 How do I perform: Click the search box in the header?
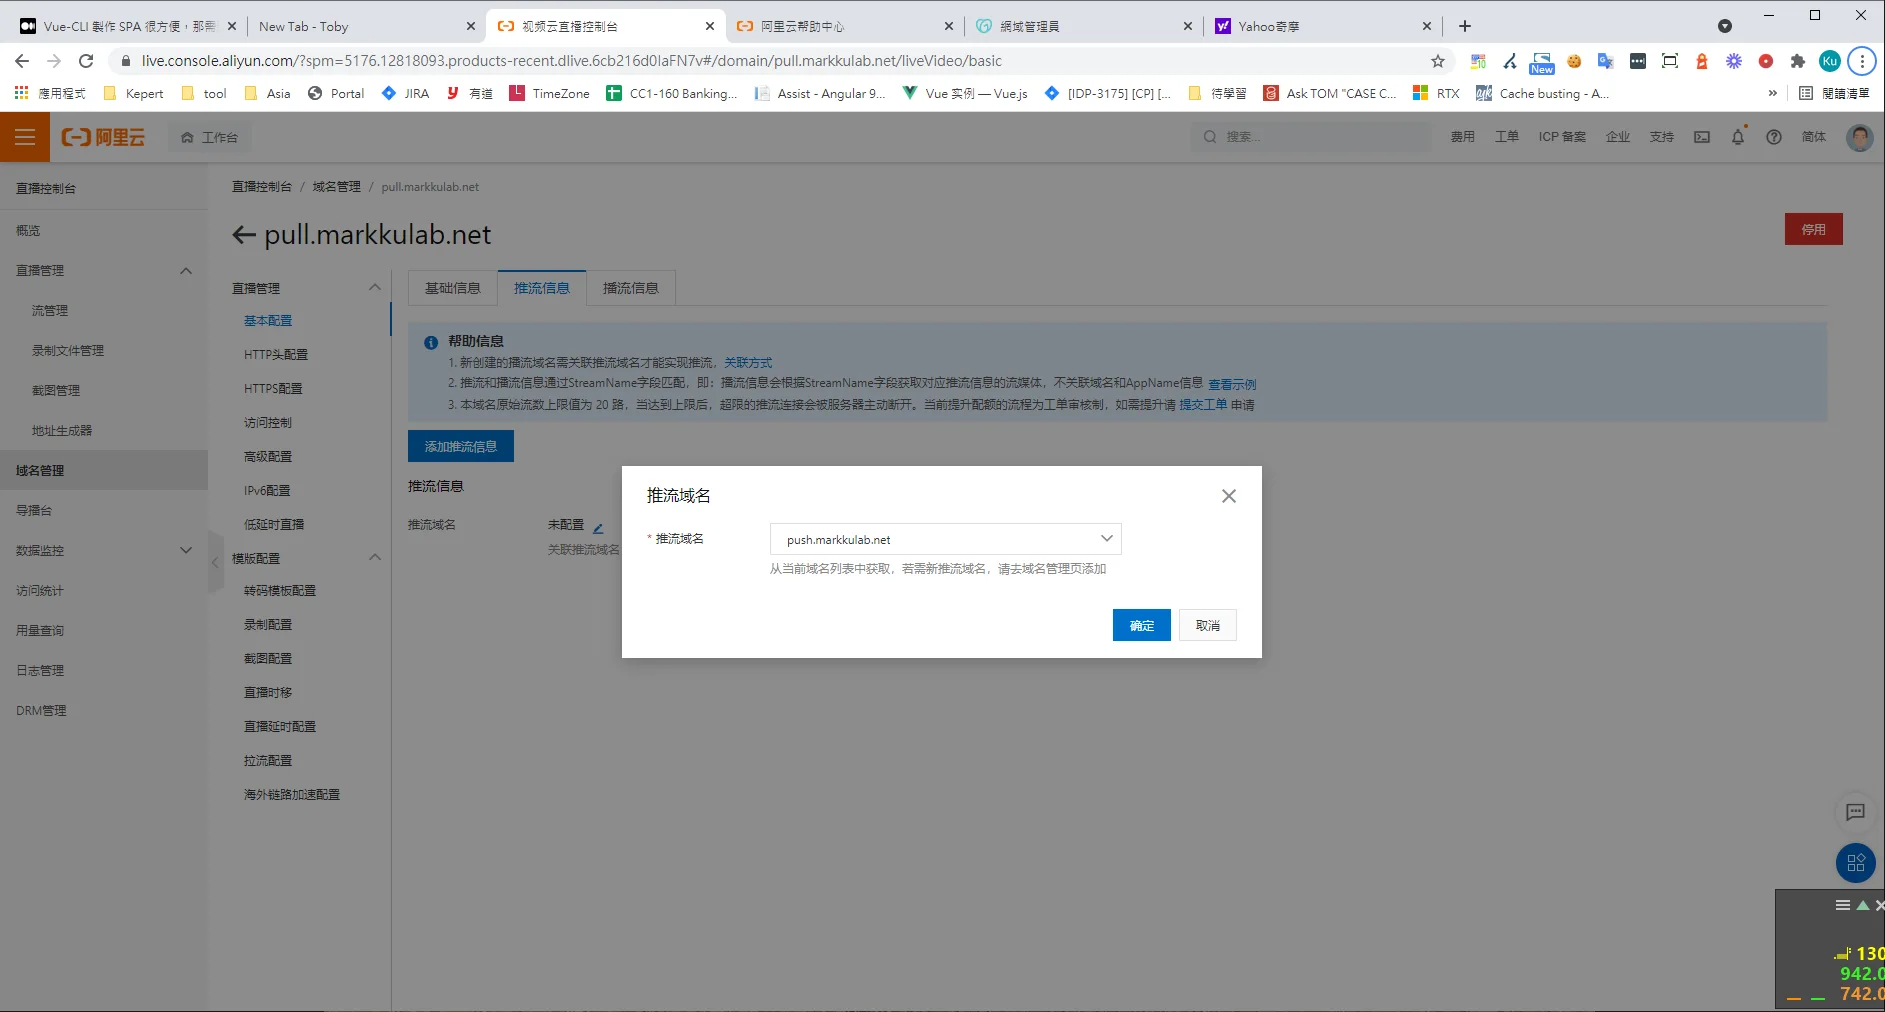(x=1310, y=137)
